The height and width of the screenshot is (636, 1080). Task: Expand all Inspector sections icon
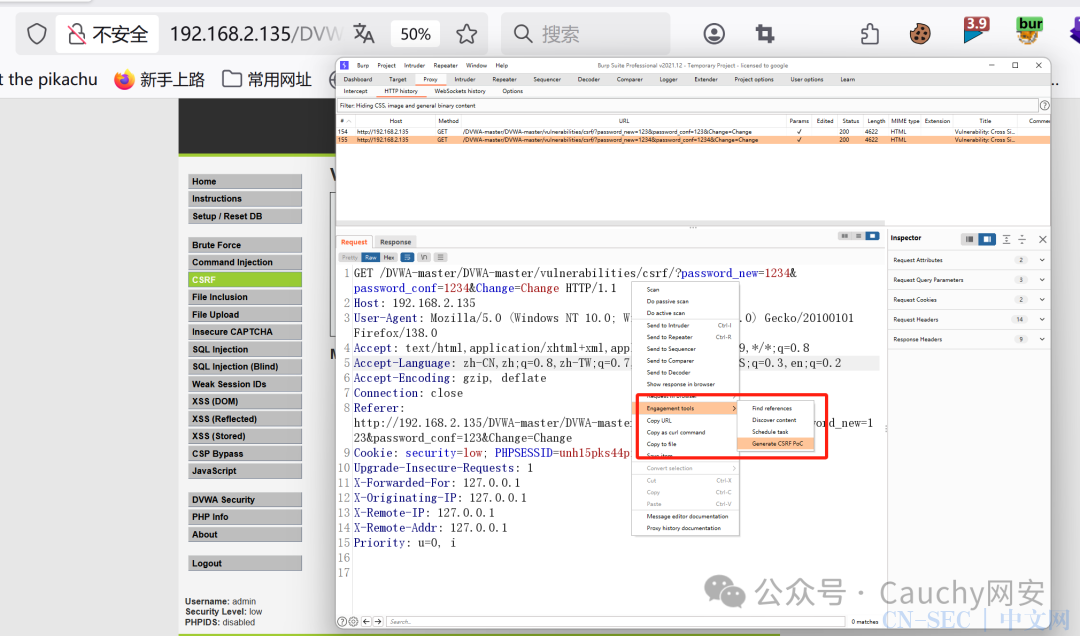coord(1006,239)
